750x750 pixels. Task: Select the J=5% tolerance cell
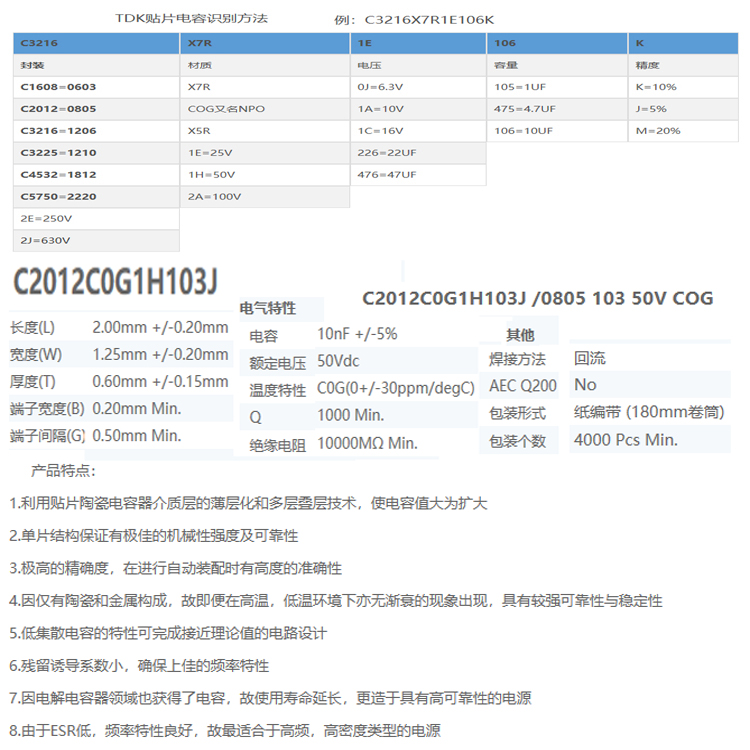tap(652, 108)
